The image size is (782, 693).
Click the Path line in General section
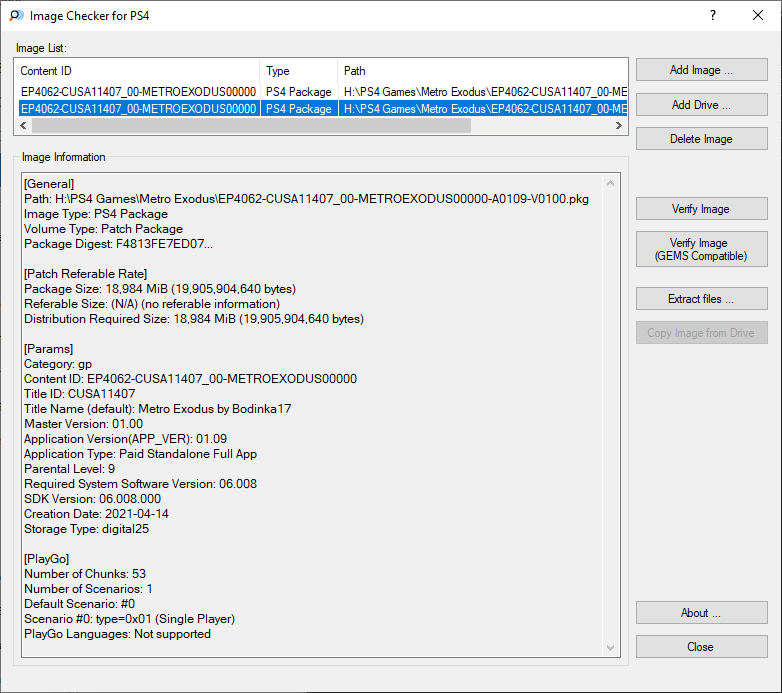click(x=306, y=199)
